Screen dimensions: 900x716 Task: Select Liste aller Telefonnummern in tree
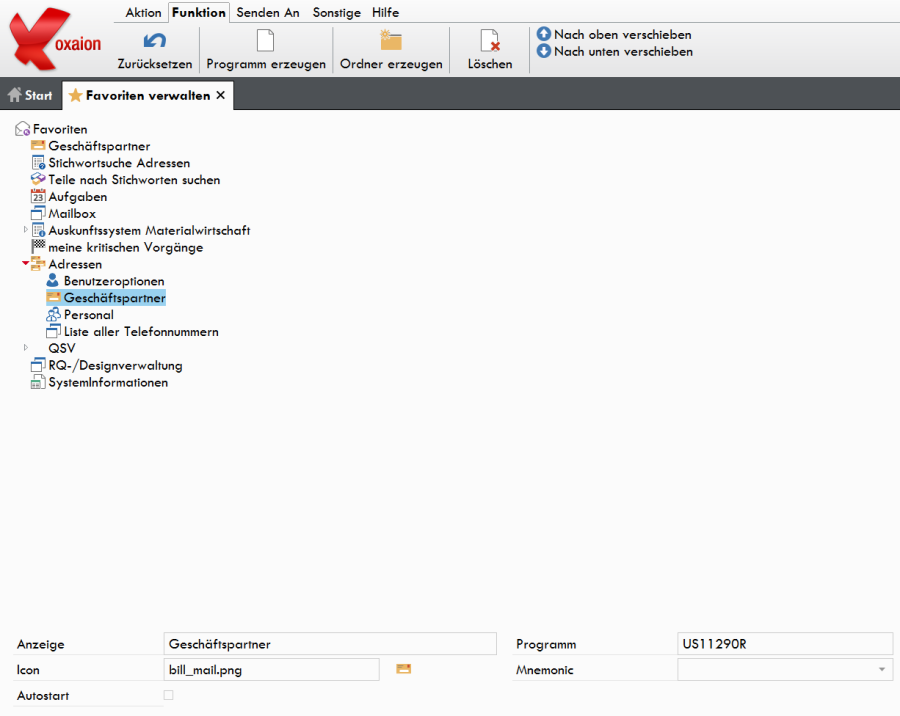click(x=140, y=331)
